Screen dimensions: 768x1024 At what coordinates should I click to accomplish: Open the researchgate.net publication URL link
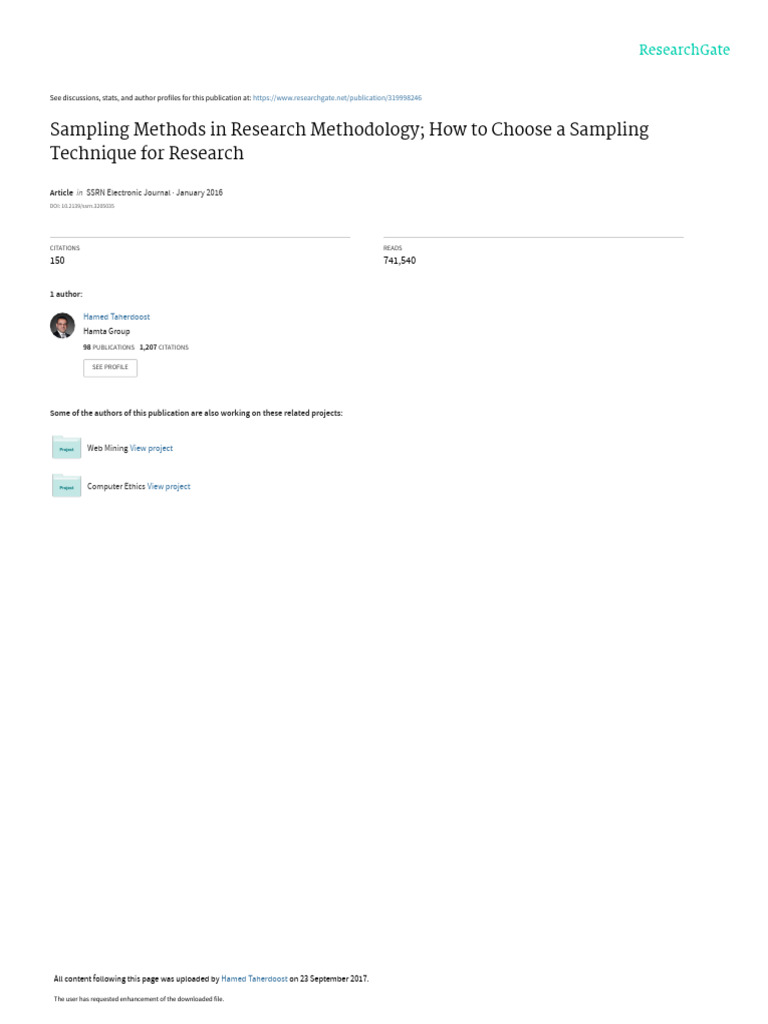pyautogui.click(x=337, y=98)
